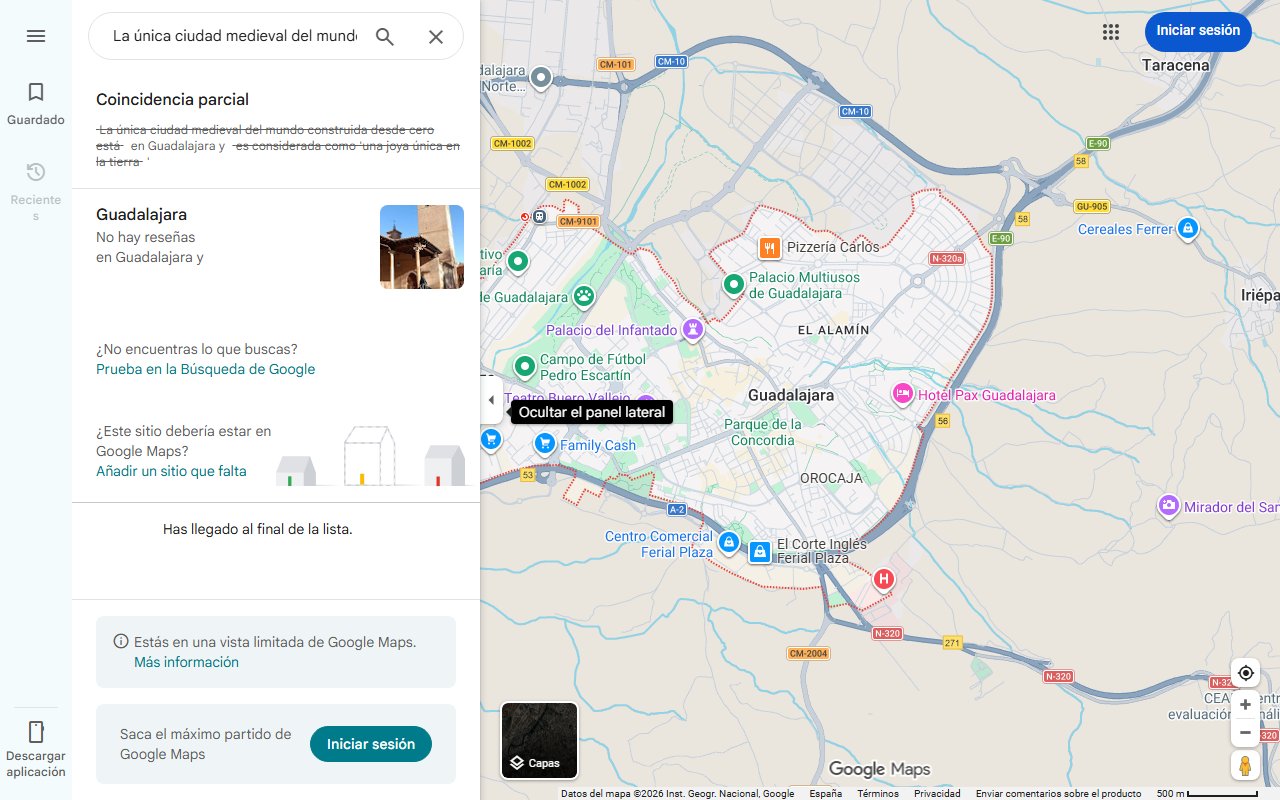The height and width of the screenshot is (800, 1280).
Task: Open the Capas layers switcher
Action: pyautogui.click(x=540, y=741)
